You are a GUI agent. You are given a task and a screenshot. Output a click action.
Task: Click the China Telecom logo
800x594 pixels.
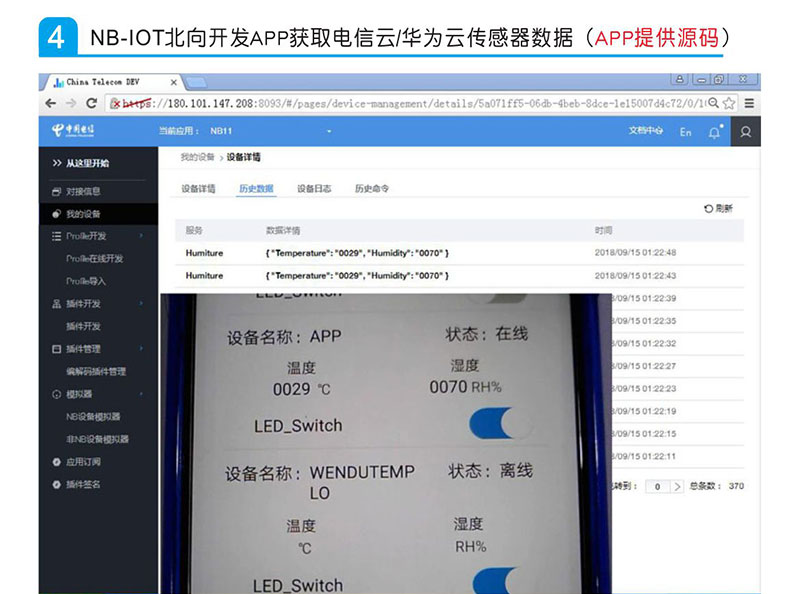(x=72, y=131)
